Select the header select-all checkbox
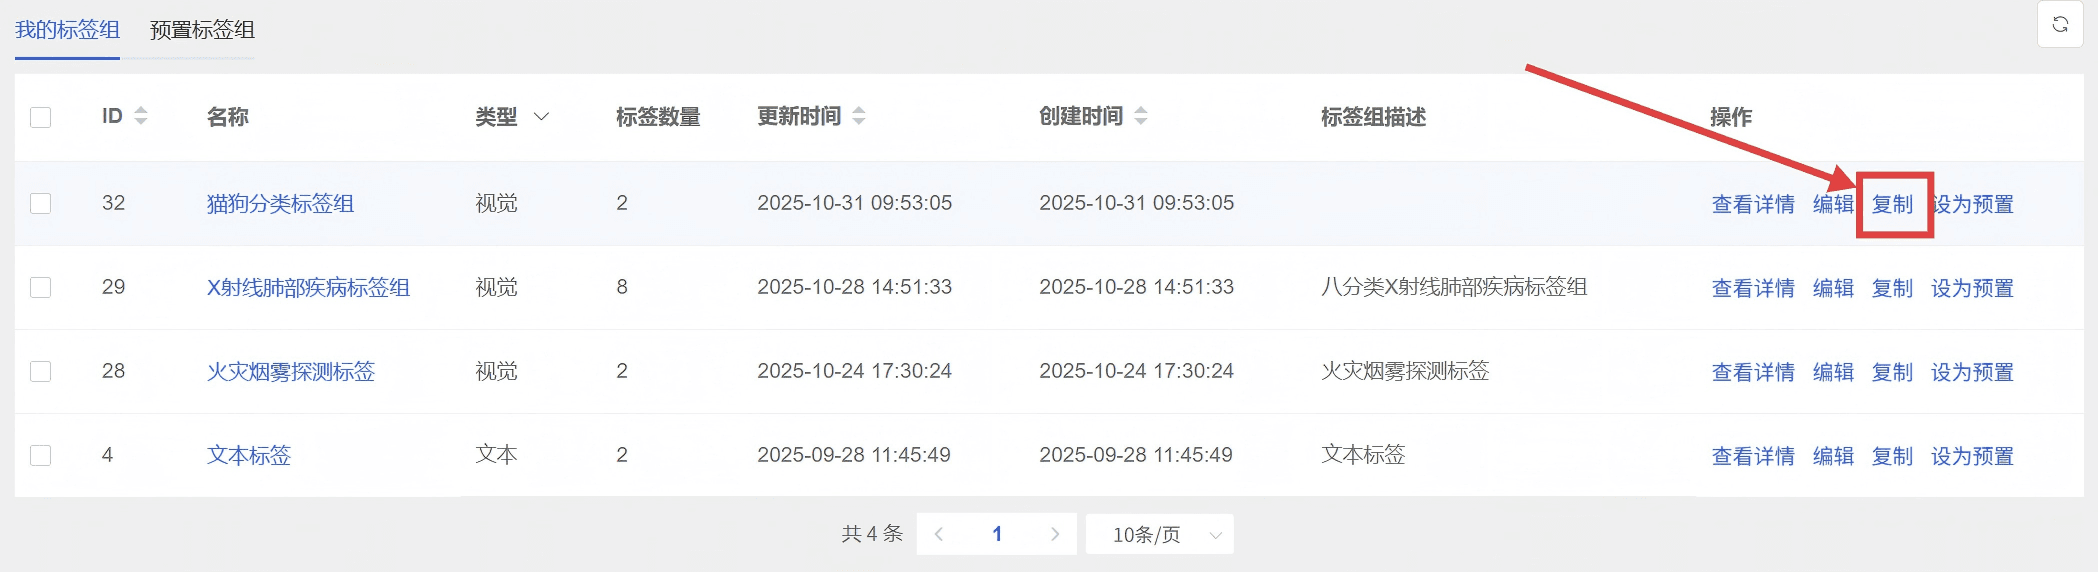 (41, 117)
